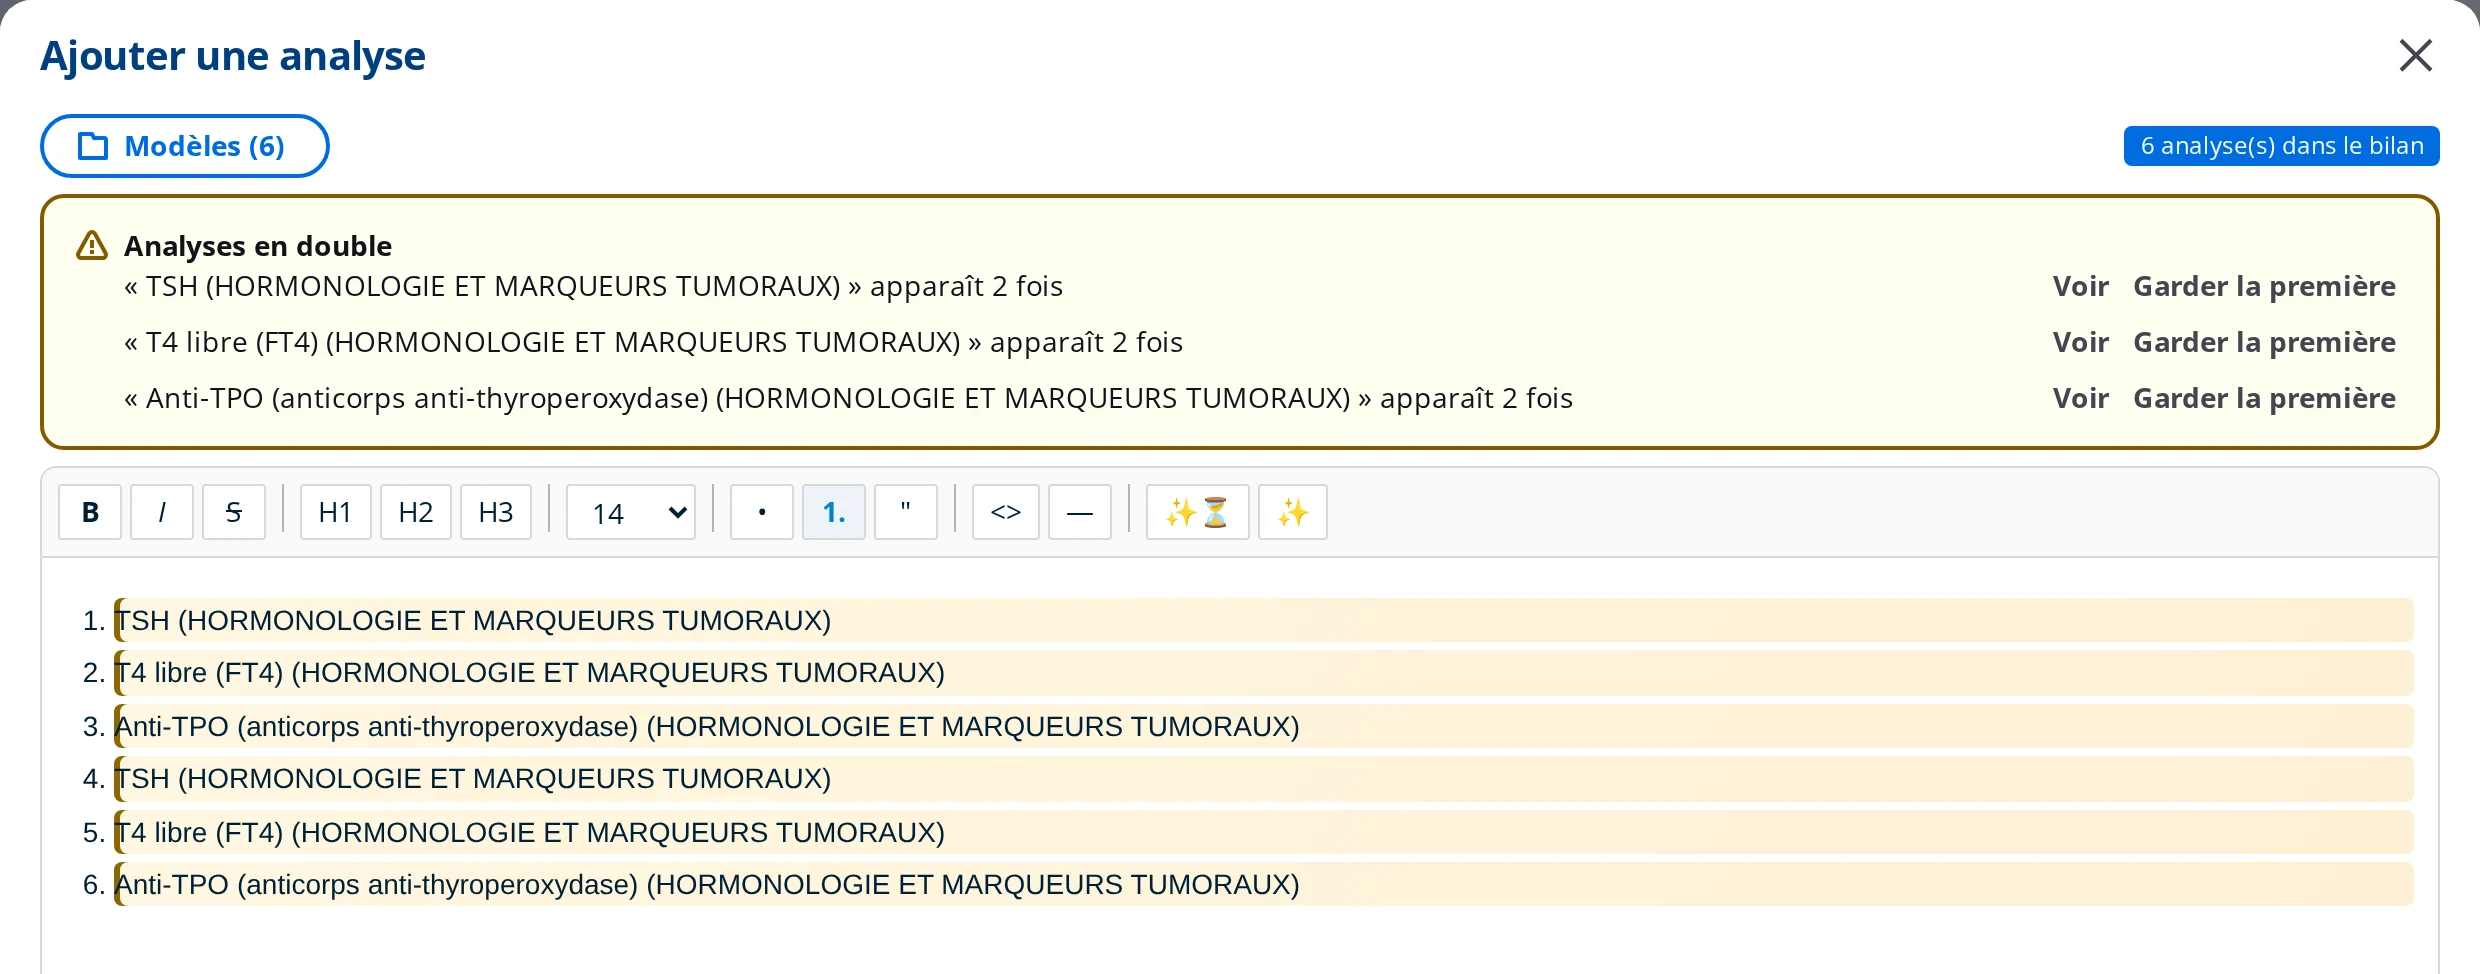Click the Ajouter une analyse title
The height and width of the screenshot is (974, 2480).
(233, 56)
